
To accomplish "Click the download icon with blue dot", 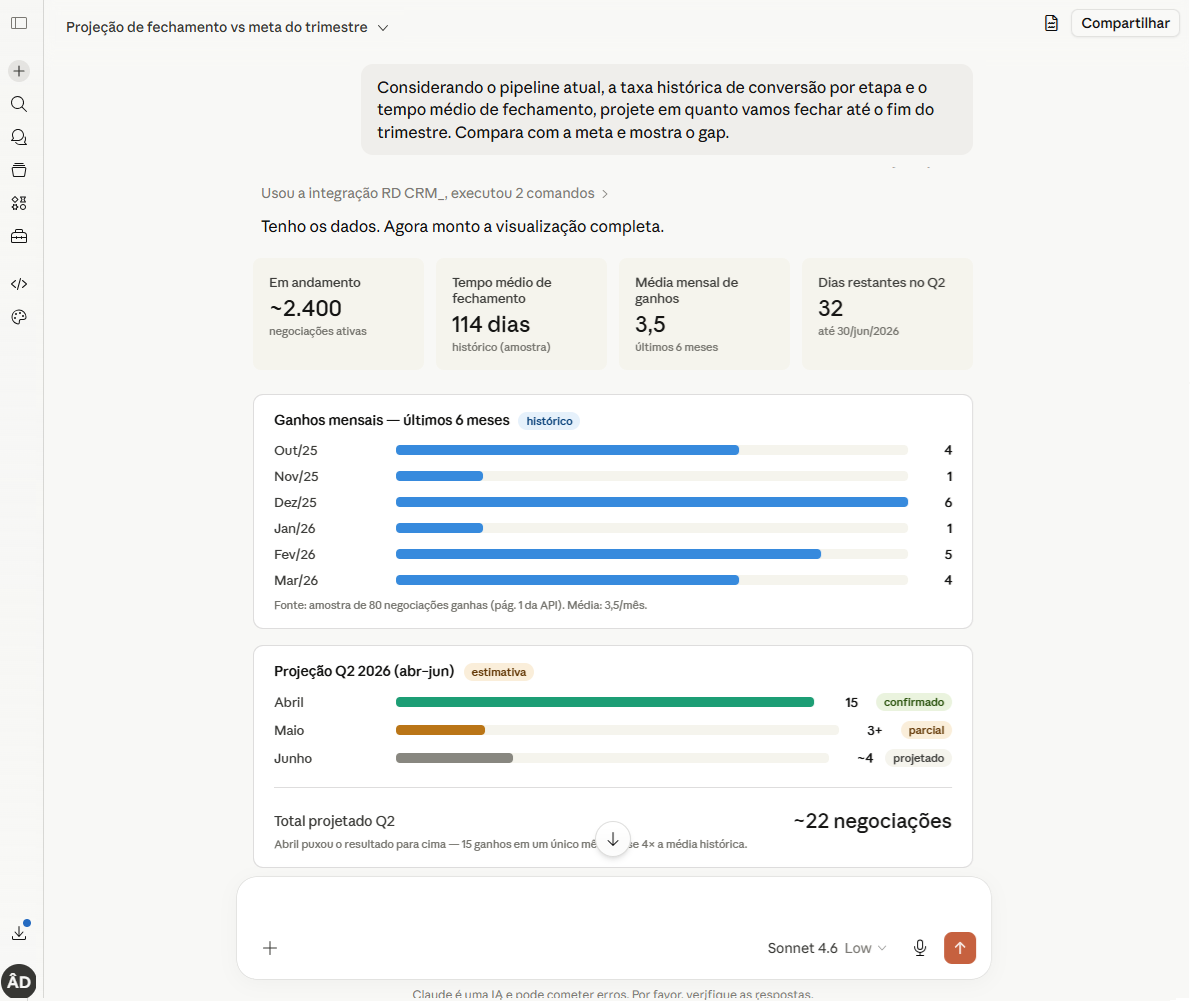I will point(19,932).
